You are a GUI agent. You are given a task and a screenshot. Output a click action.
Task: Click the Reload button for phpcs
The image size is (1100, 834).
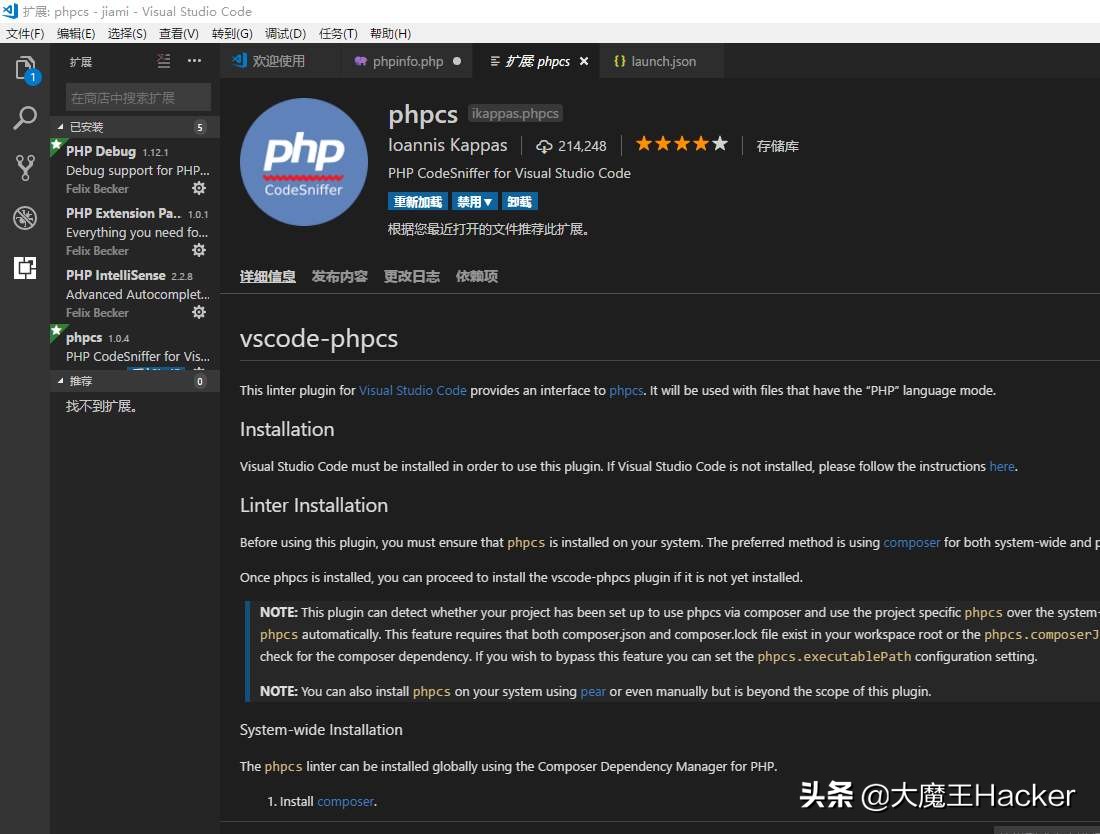[417, 202]
